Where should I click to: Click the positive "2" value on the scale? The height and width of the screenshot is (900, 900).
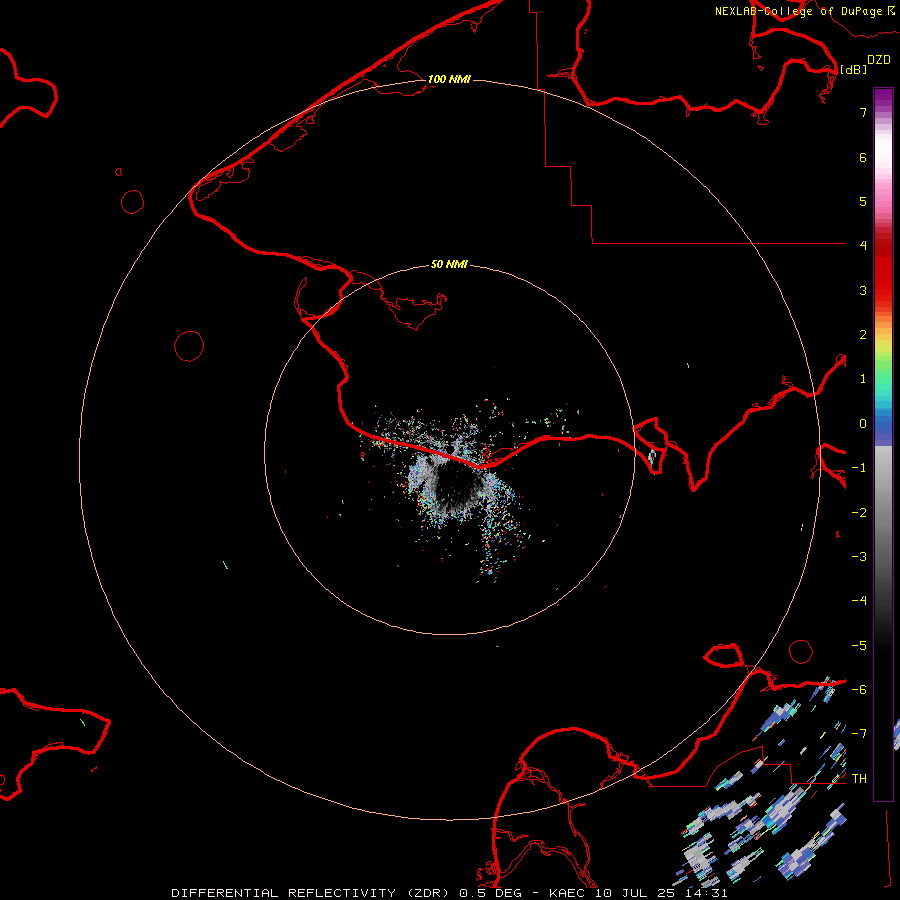coord(863,335)
